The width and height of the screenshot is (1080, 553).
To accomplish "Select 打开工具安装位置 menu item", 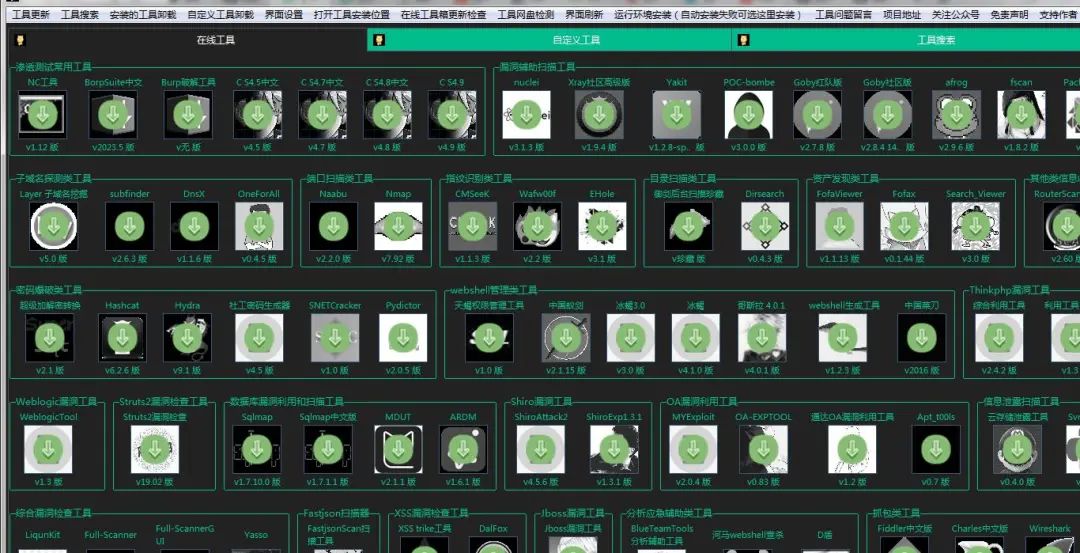I will (351, 14).
